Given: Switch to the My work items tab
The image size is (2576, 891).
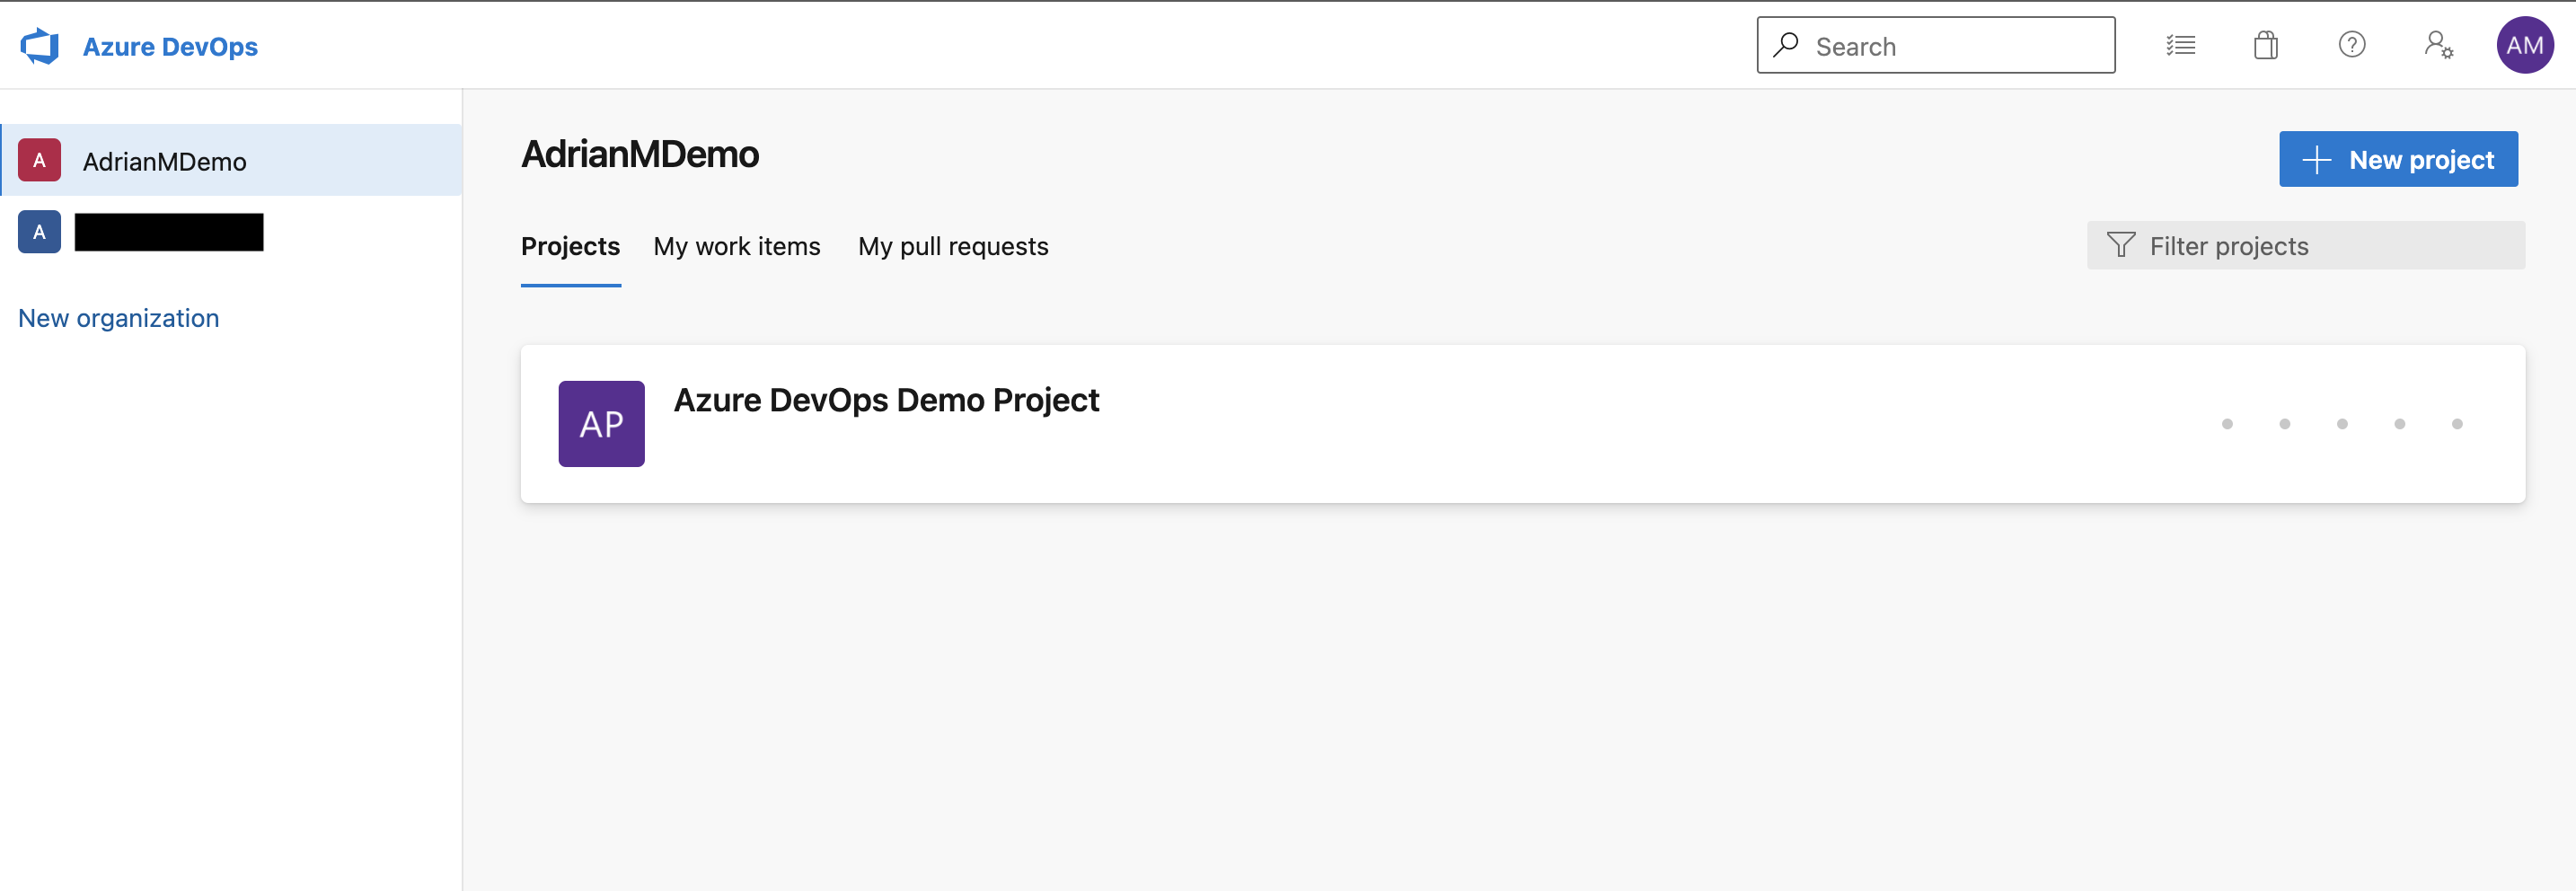Looking at the screenshot, I should click(737, 246).
